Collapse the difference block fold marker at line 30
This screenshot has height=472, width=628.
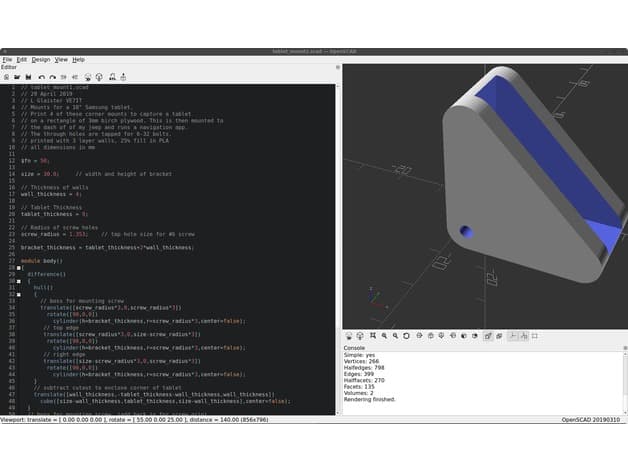tap(18, 281)
